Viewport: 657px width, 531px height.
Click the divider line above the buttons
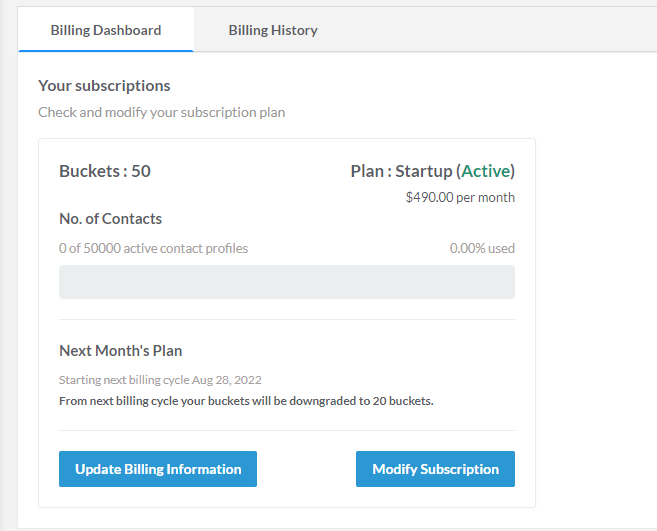pos(287,430)
